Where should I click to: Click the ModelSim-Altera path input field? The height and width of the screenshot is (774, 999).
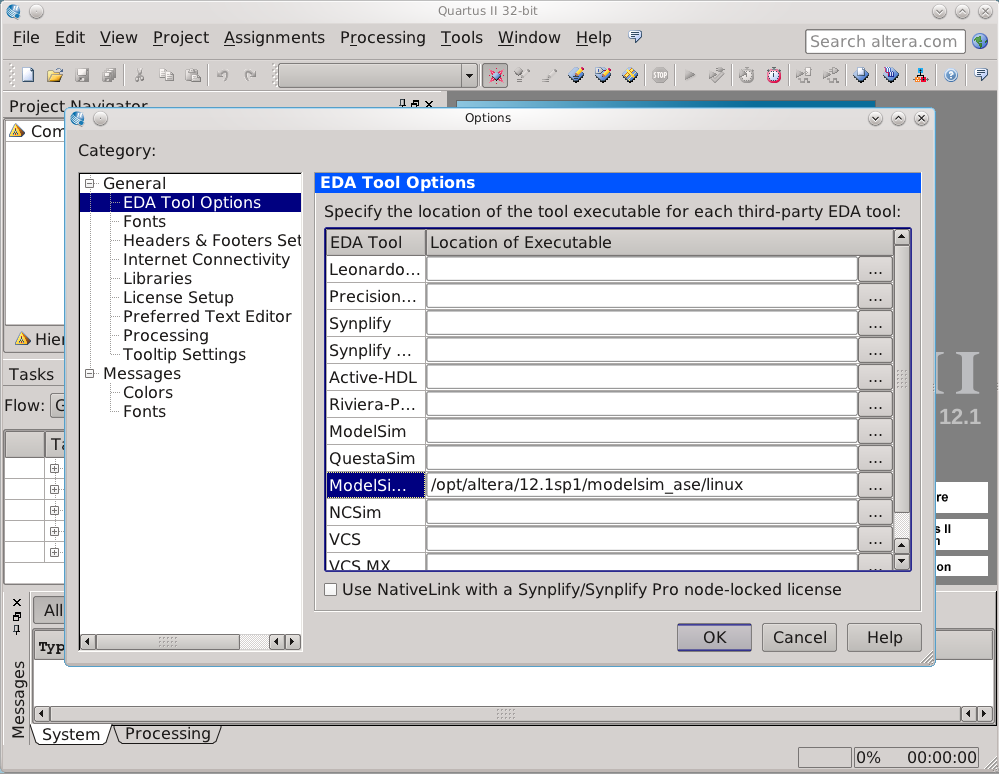tap(641, 485)
